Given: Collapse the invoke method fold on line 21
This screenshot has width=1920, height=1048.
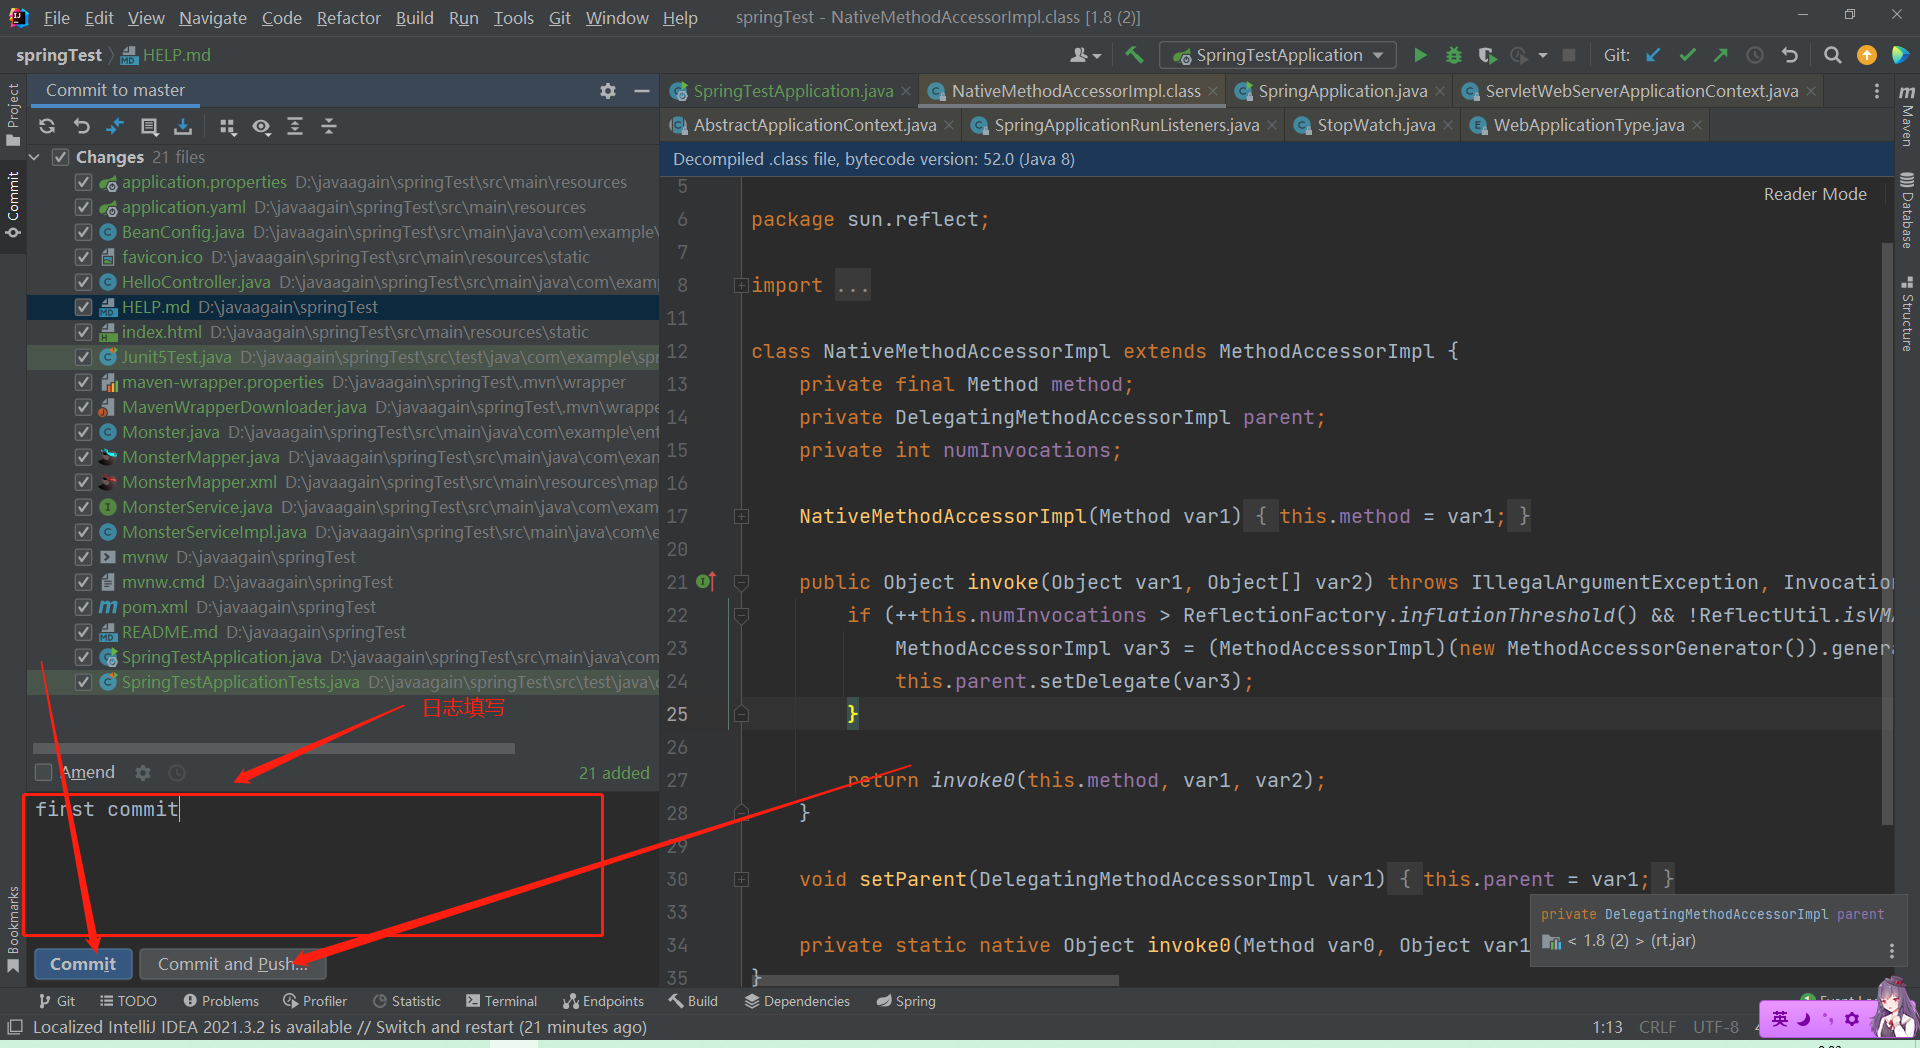Looking at the screenshot, I should (741, 582).
